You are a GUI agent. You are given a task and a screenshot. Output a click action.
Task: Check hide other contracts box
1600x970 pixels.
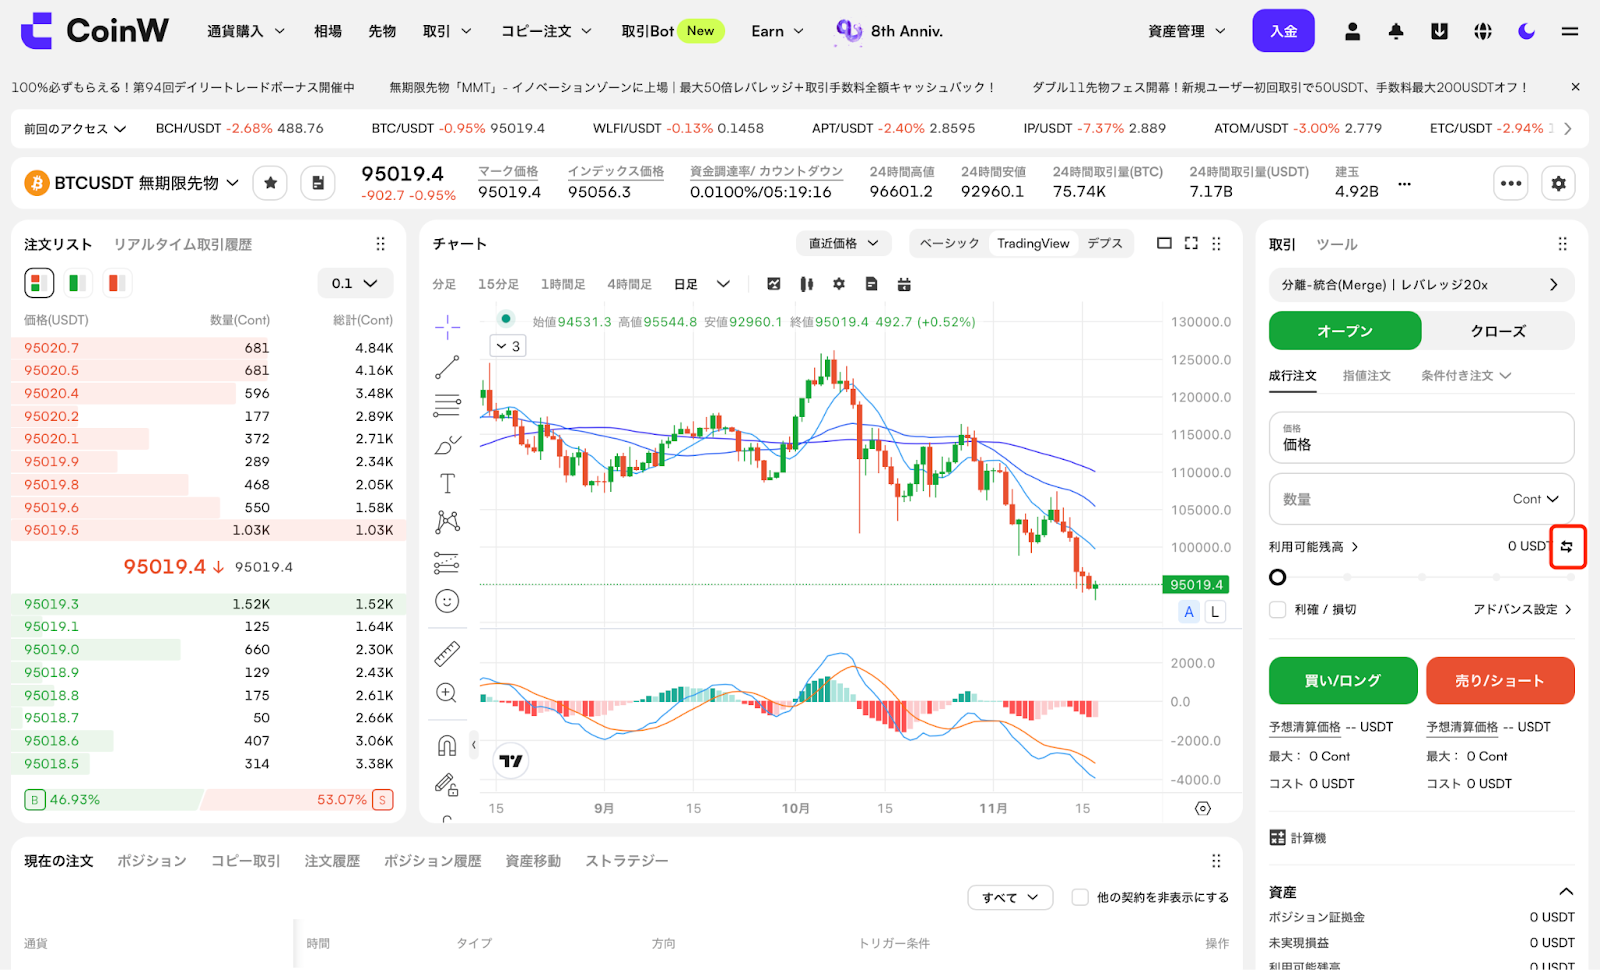point(1080,897)
